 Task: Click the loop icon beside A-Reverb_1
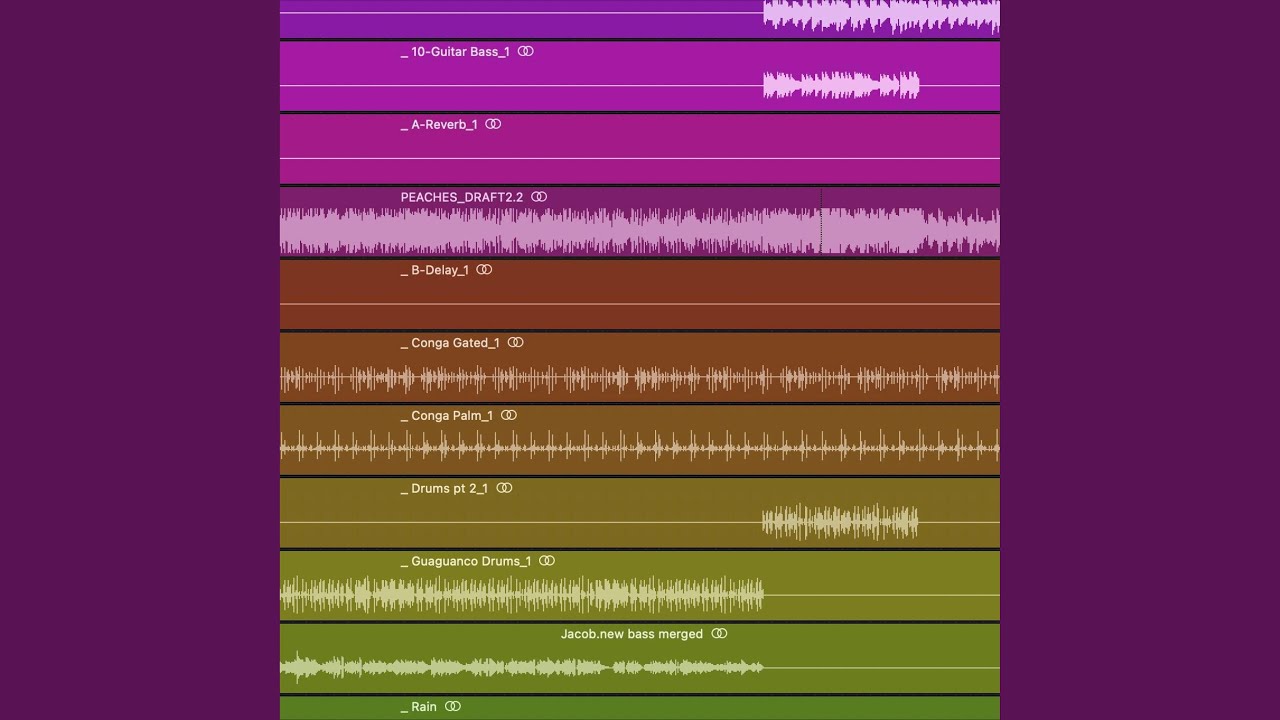[x=493, y=124]
